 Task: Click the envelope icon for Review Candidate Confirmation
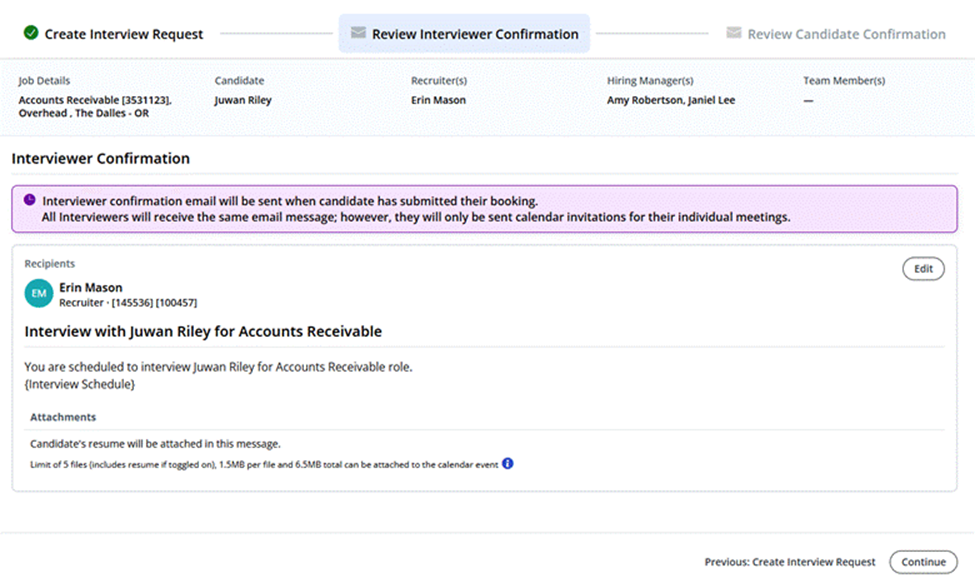point(734,34)
